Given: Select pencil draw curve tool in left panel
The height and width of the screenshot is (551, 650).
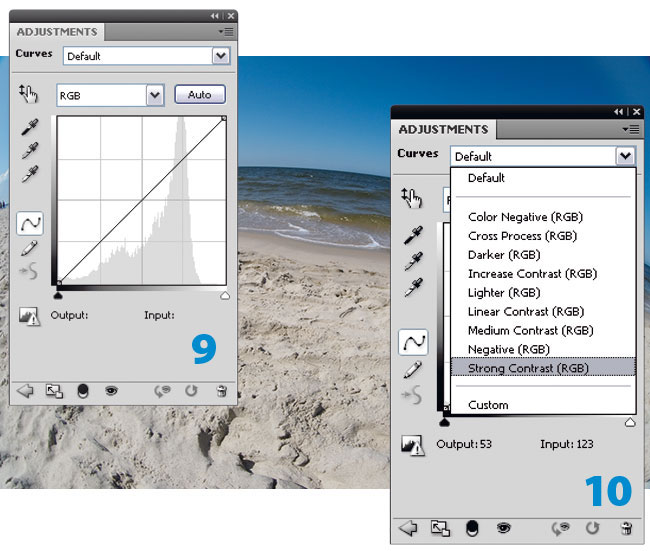Looking at the screenshot, I should (29, 248).
